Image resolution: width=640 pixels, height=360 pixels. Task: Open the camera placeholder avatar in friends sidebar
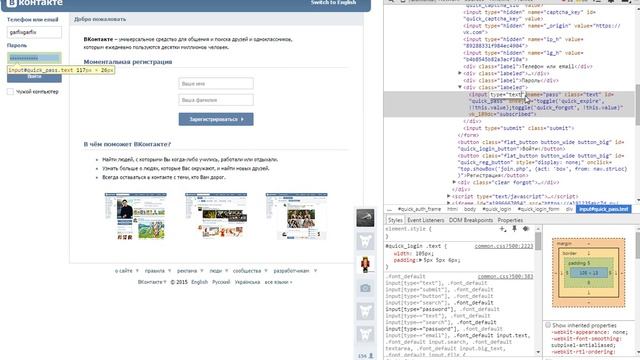(x=365, y=288)
